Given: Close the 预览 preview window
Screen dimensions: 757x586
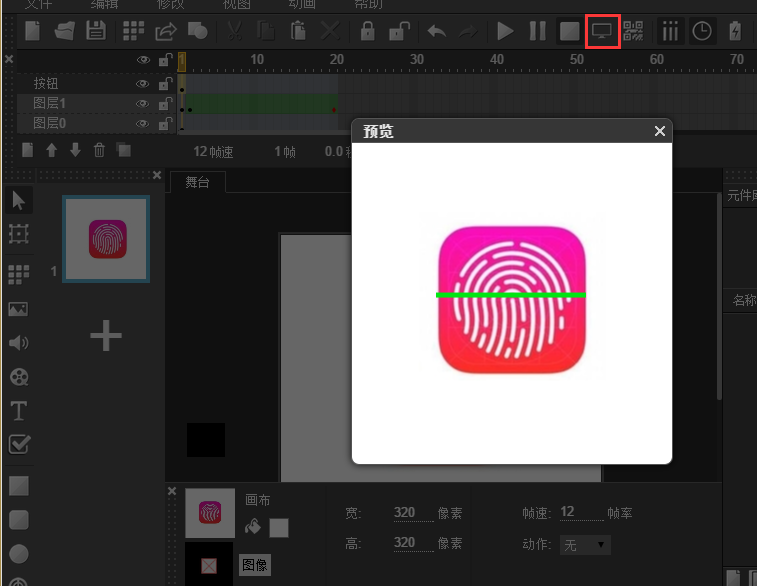Looking at the screenshot, I should (x=659, y=131).
